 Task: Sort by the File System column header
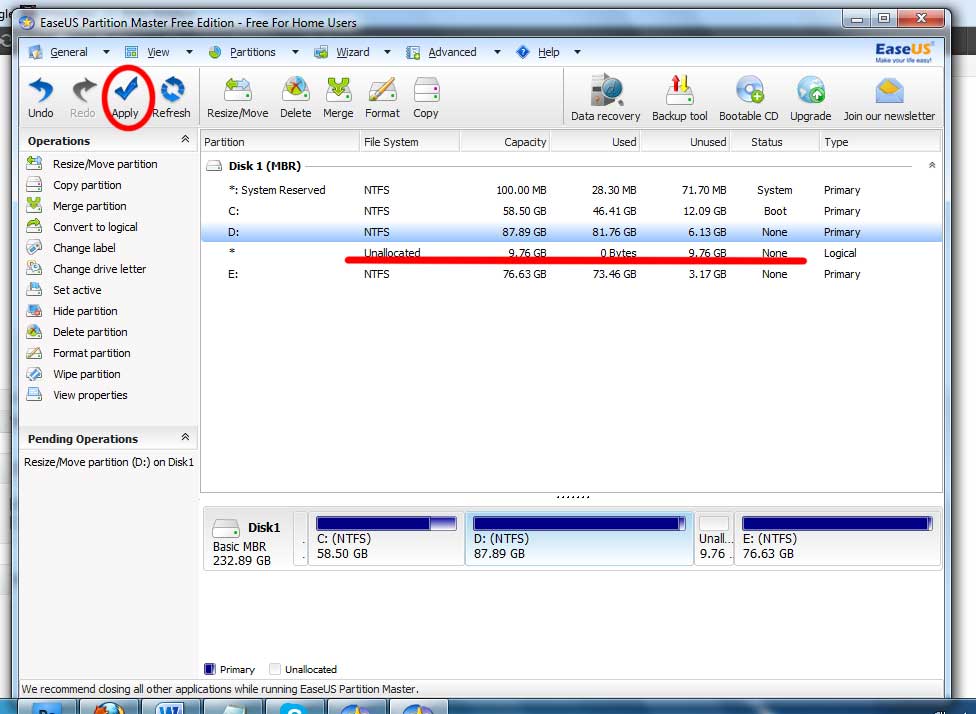pos(410,142)
